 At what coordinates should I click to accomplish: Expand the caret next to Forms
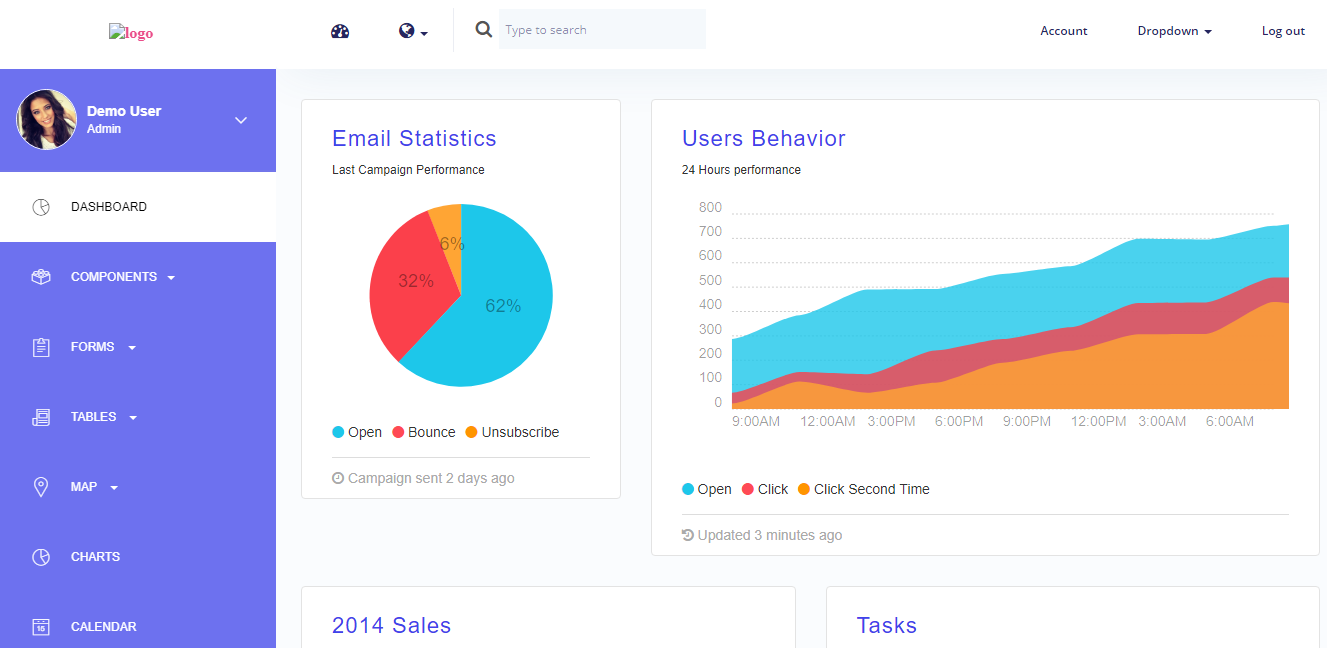132,348
